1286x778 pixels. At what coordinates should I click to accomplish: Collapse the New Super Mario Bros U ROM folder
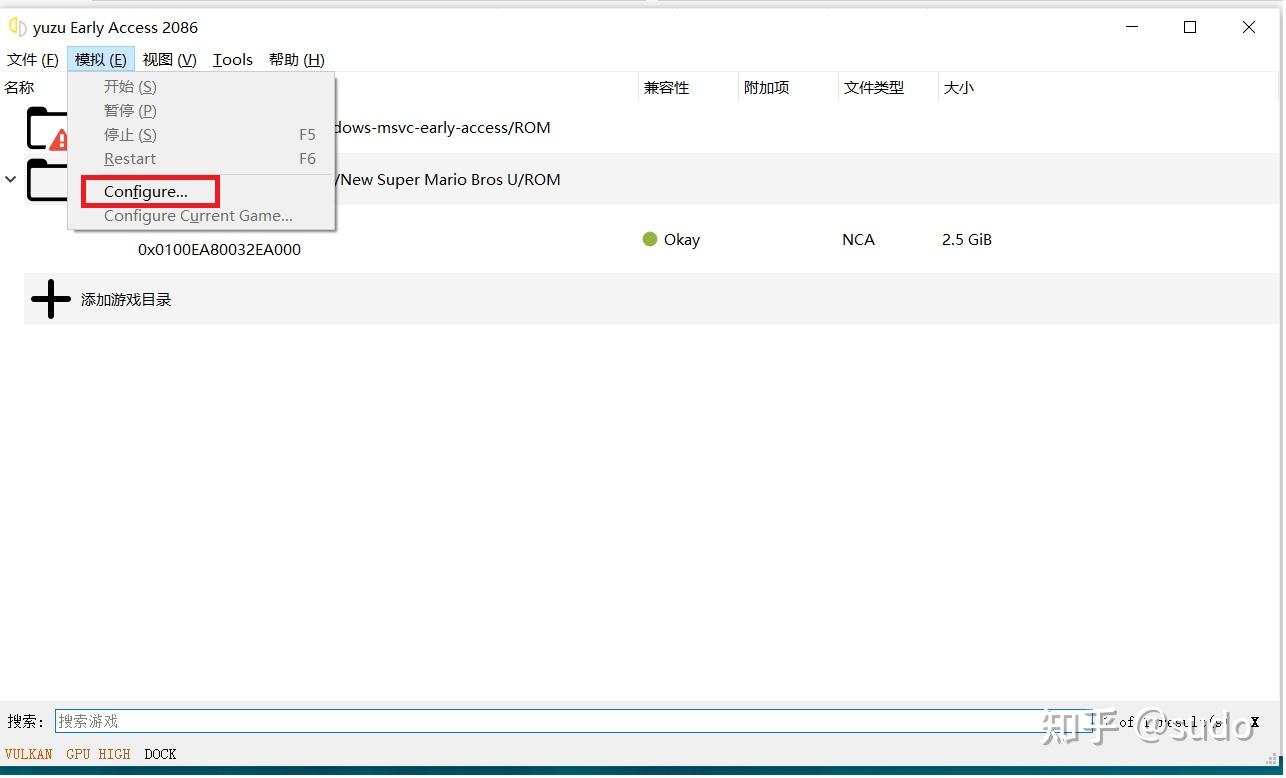click(11, 180)
